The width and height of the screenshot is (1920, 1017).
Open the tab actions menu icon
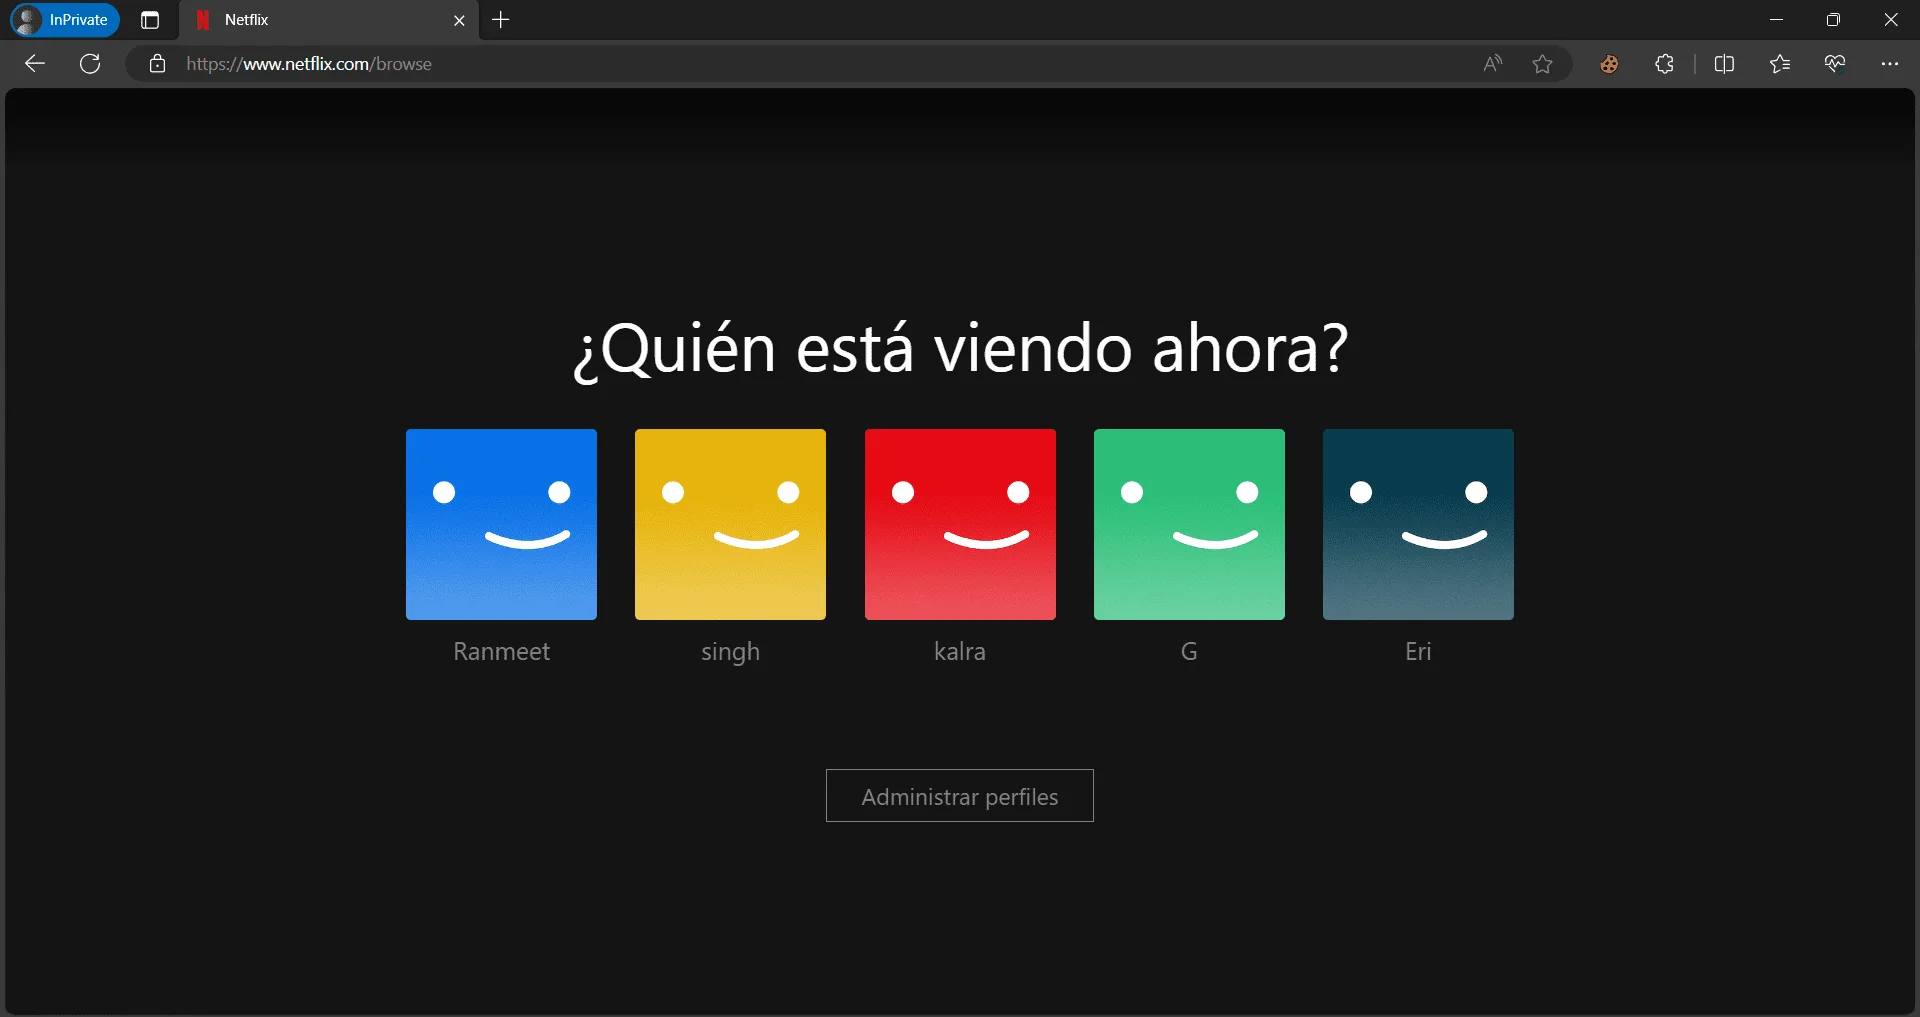coord(150,20)
